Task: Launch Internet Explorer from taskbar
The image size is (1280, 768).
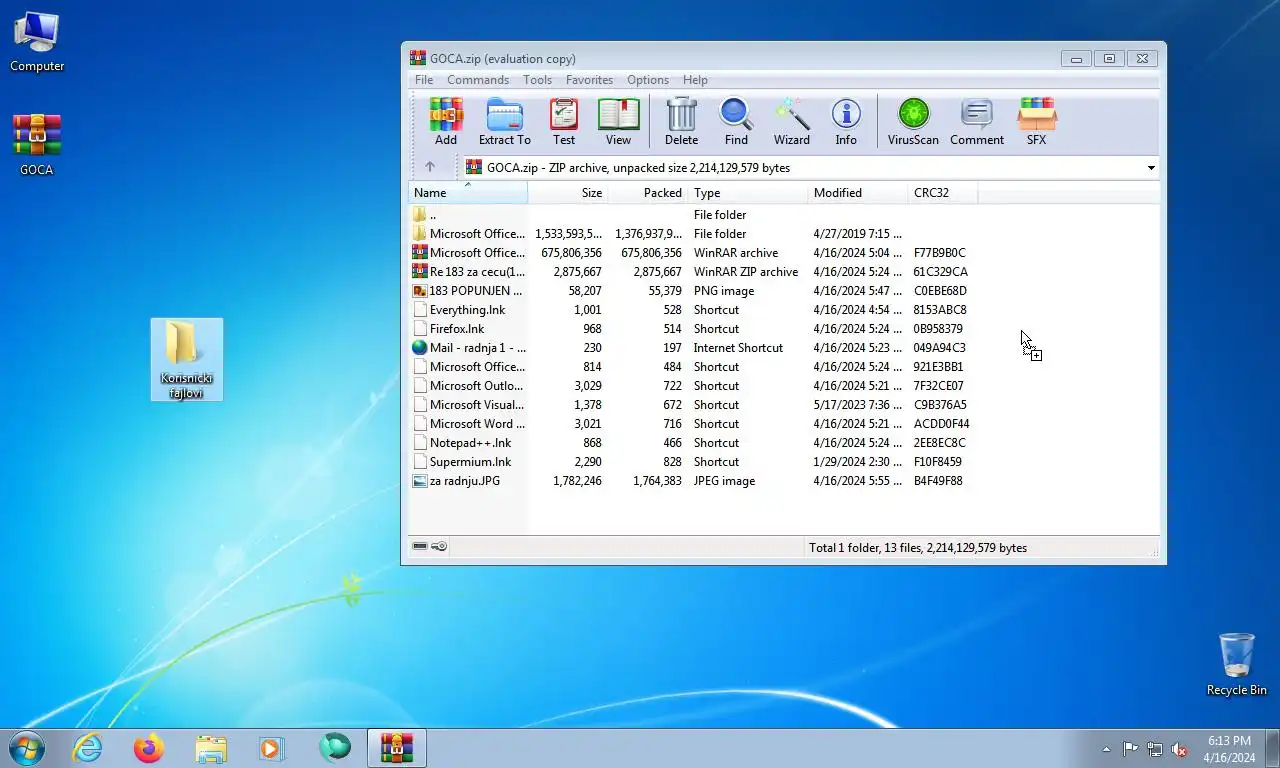Action: coord(88,748)
